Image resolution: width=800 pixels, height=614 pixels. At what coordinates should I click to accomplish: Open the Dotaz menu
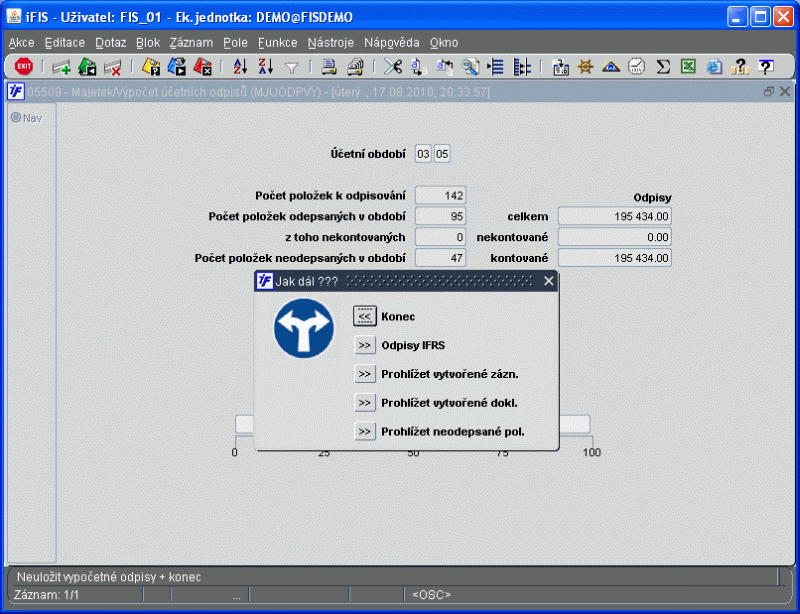pyautogui.click(x=111, y=43)
